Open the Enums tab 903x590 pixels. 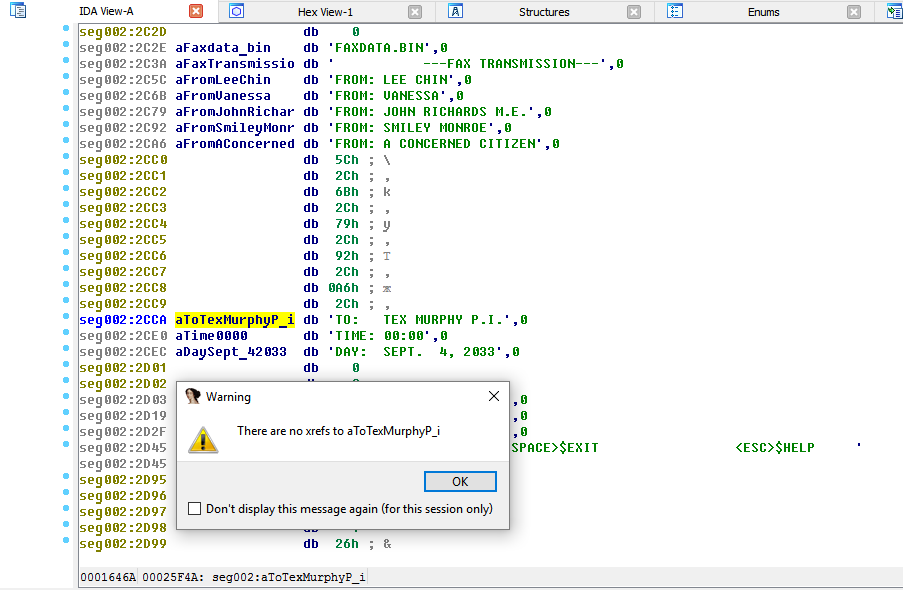pyautogui.click(x=763, y=12)
